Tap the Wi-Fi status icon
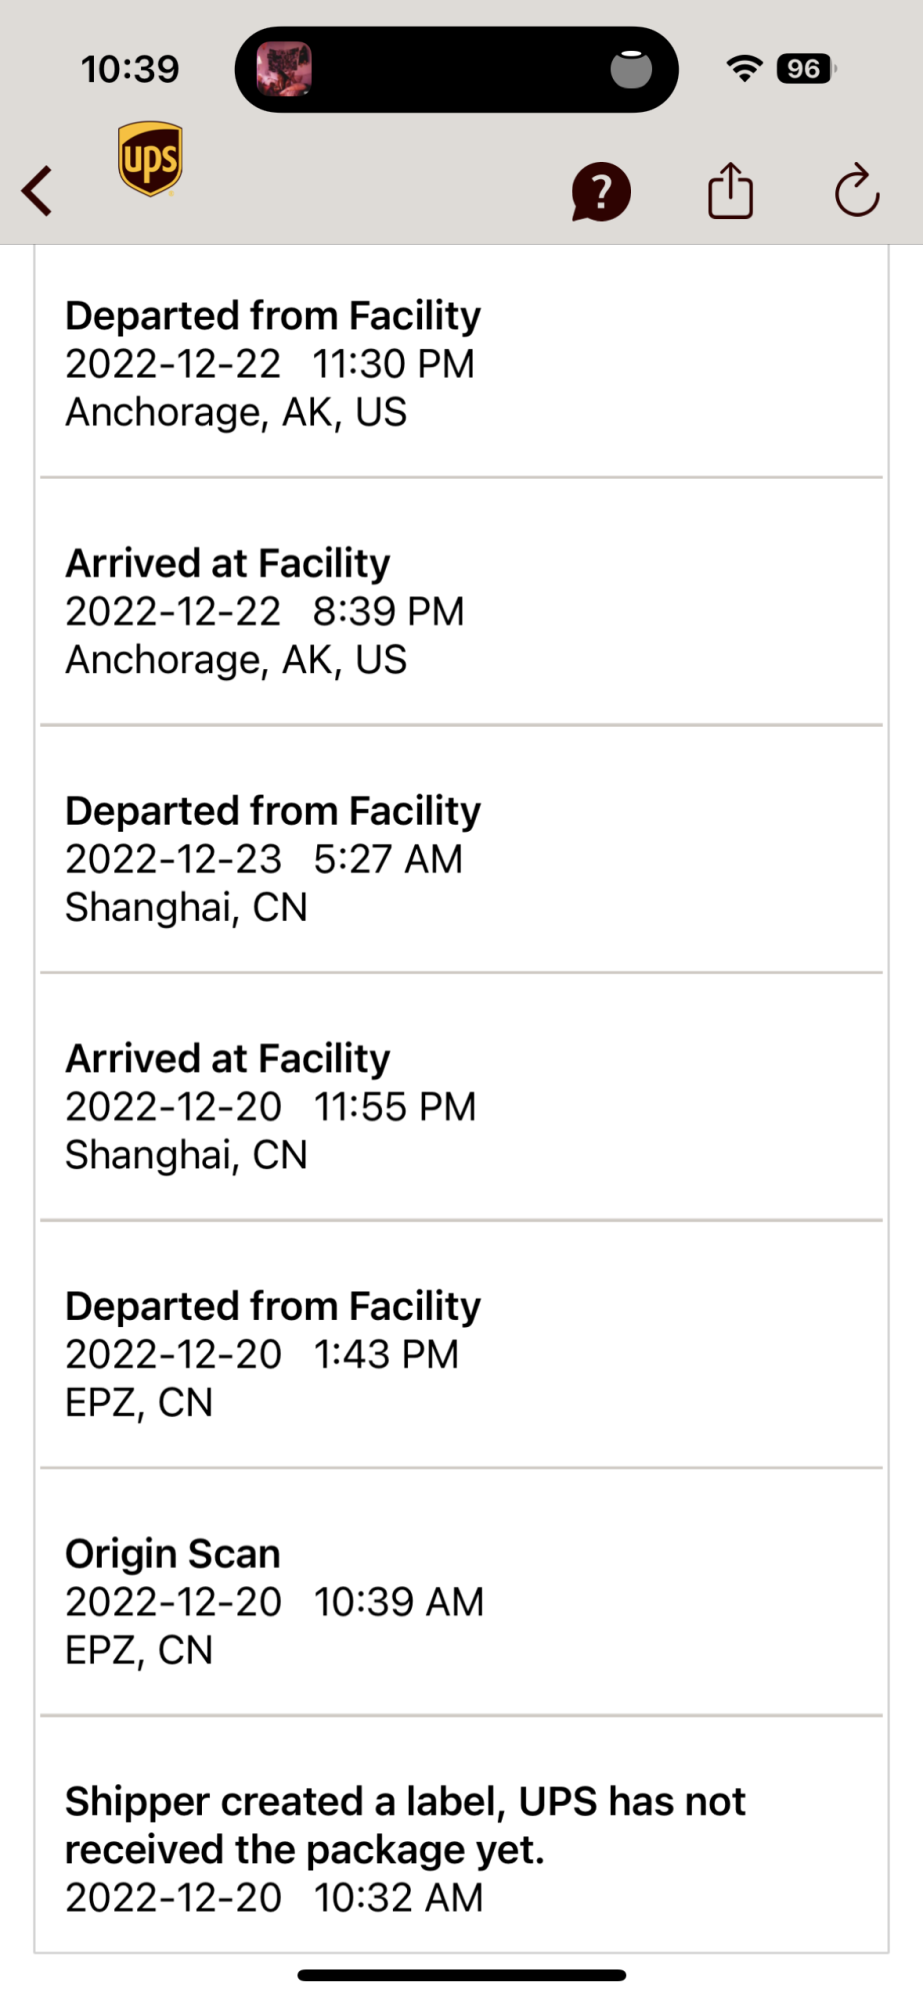Image resolution: width=923 pixels, height=2000 pixels. click(x=744, y=69)
